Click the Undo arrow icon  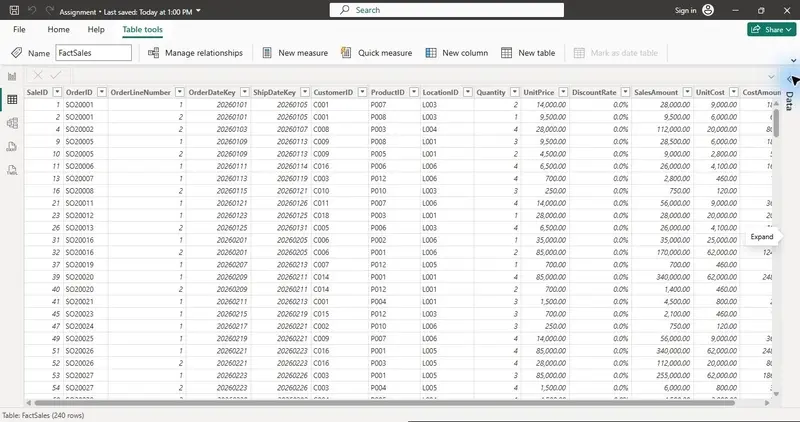click(32, 10)
